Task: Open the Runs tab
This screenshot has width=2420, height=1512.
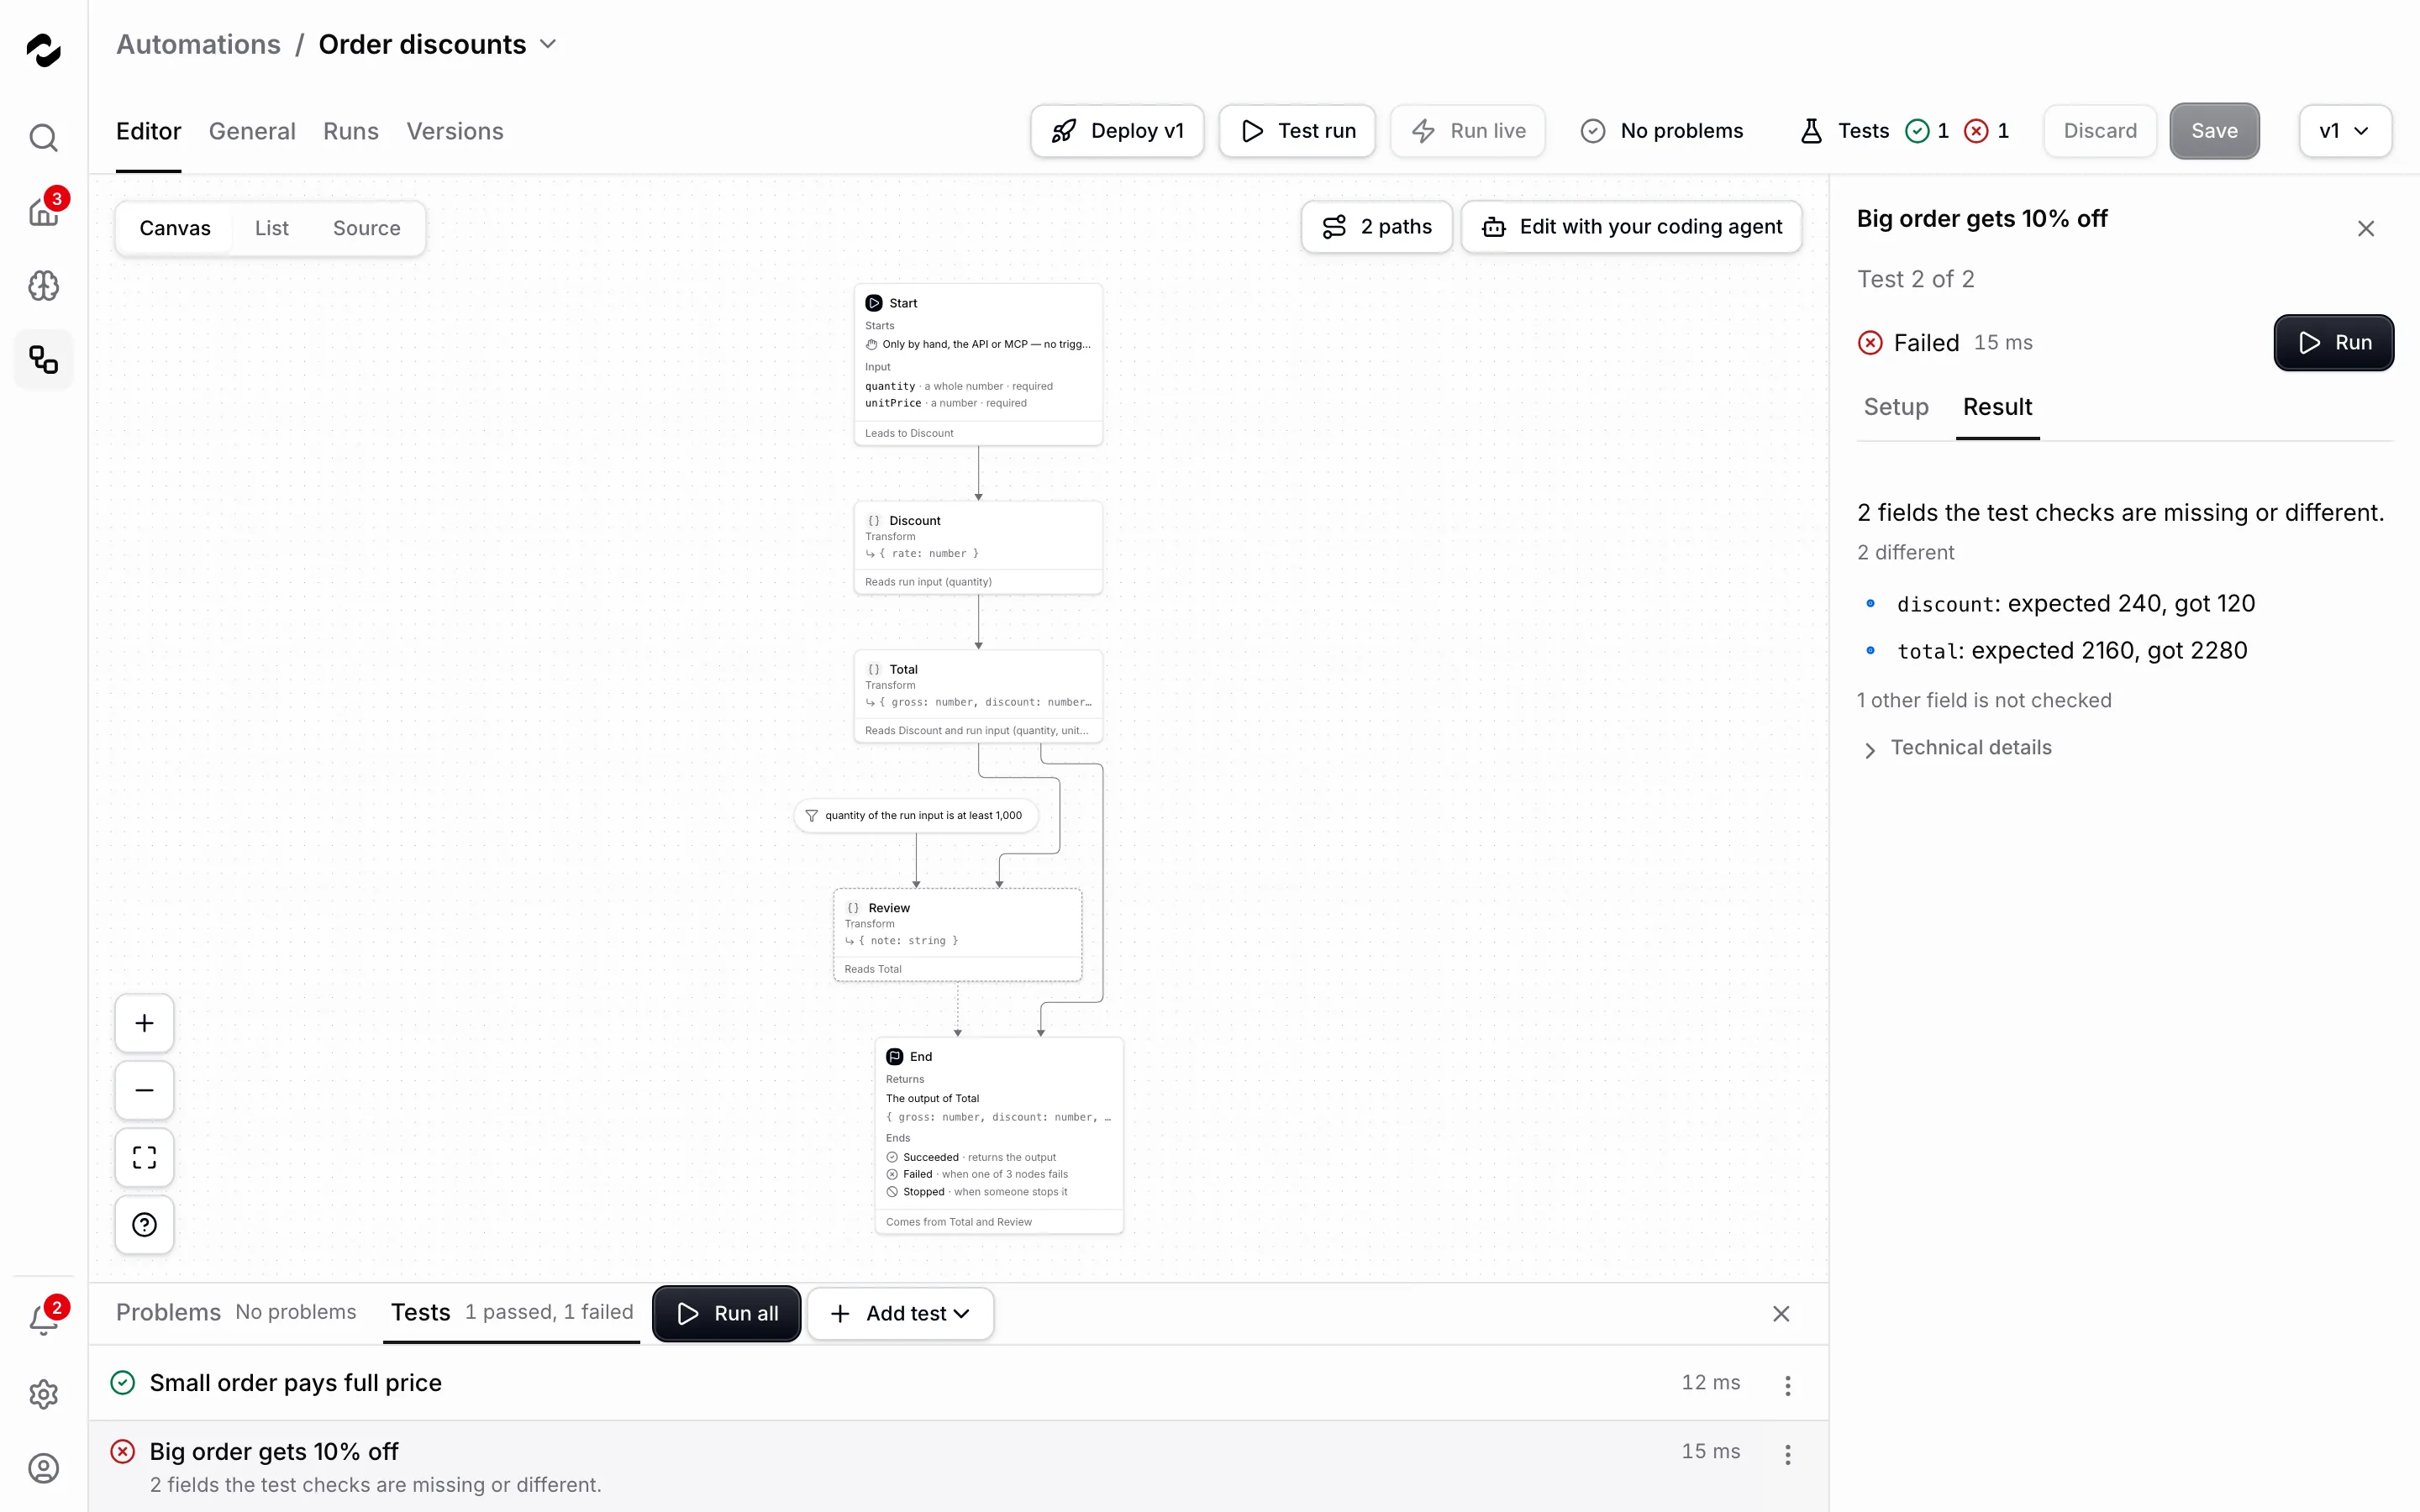Action: 351,131
